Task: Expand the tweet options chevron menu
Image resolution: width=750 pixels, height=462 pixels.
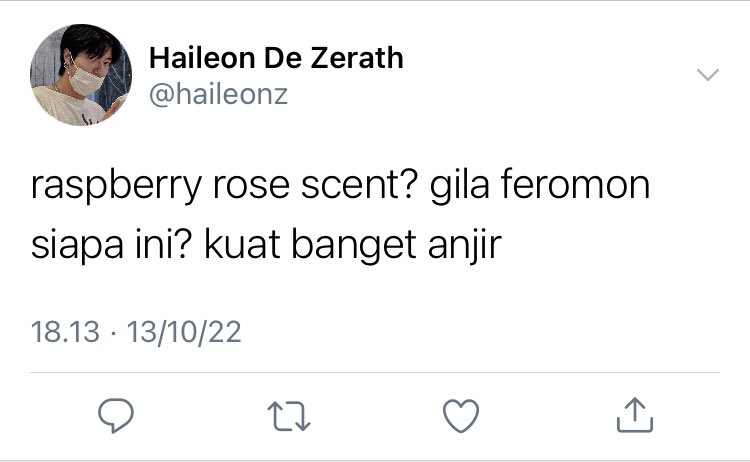Action: pyautogui.click(x=707, y=75)
